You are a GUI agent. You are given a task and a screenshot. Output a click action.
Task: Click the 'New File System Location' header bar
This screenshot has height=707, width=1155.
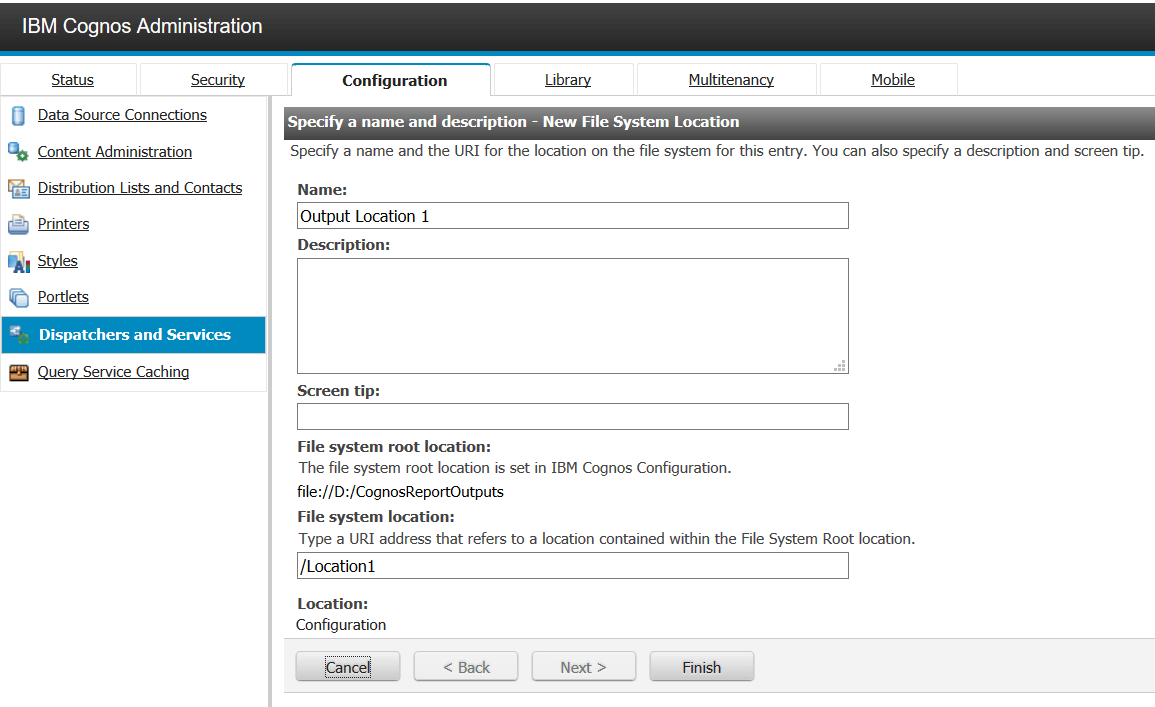(x=719, y=122)
